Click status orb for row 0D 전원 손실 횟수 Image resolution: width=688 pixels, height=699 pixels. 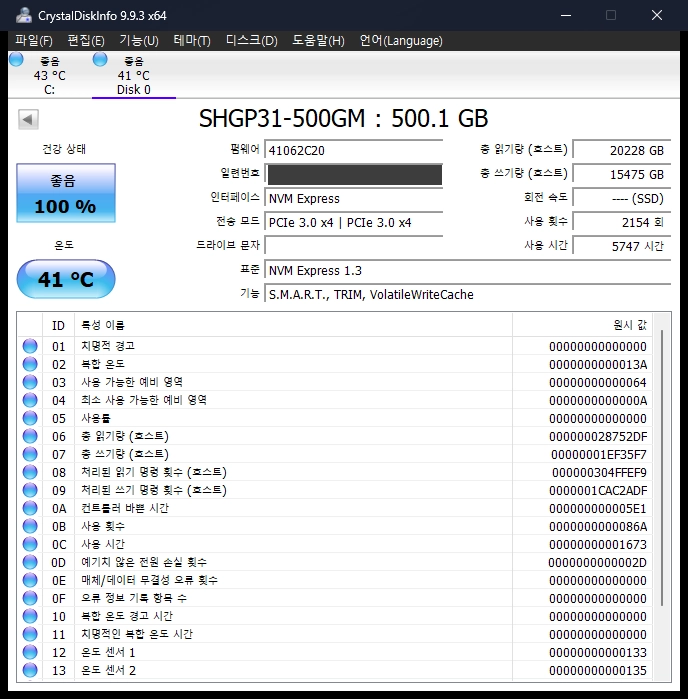(x=30, y=562)
